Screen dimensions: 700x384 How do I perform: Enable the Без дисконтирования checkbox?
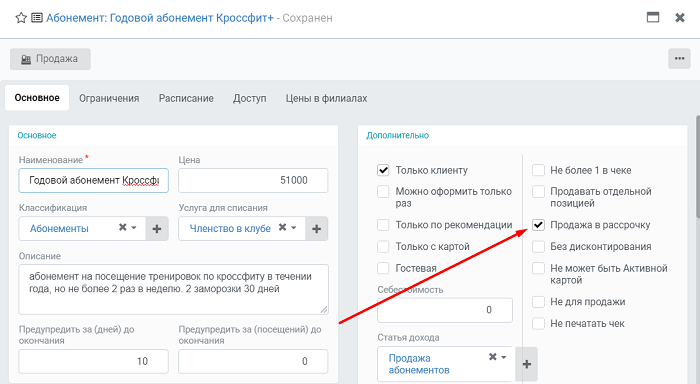538,246
